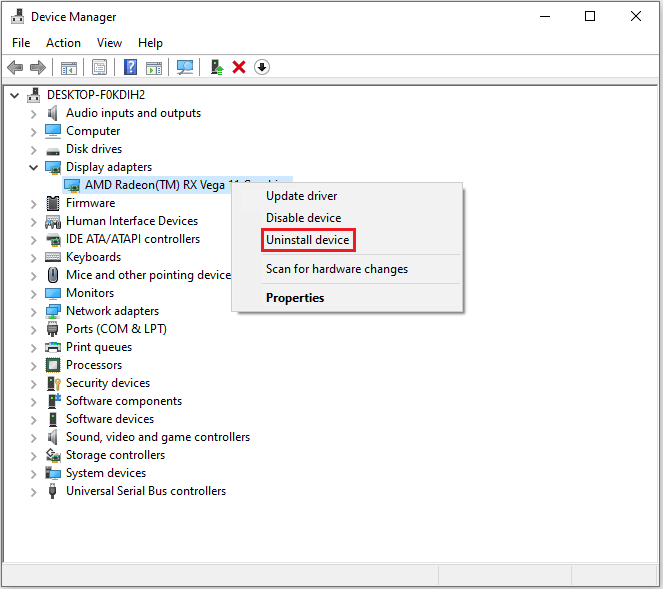The width and height of the screenshot is (663, 589).
Task: Select the Processors tree item
Action: 94,365
